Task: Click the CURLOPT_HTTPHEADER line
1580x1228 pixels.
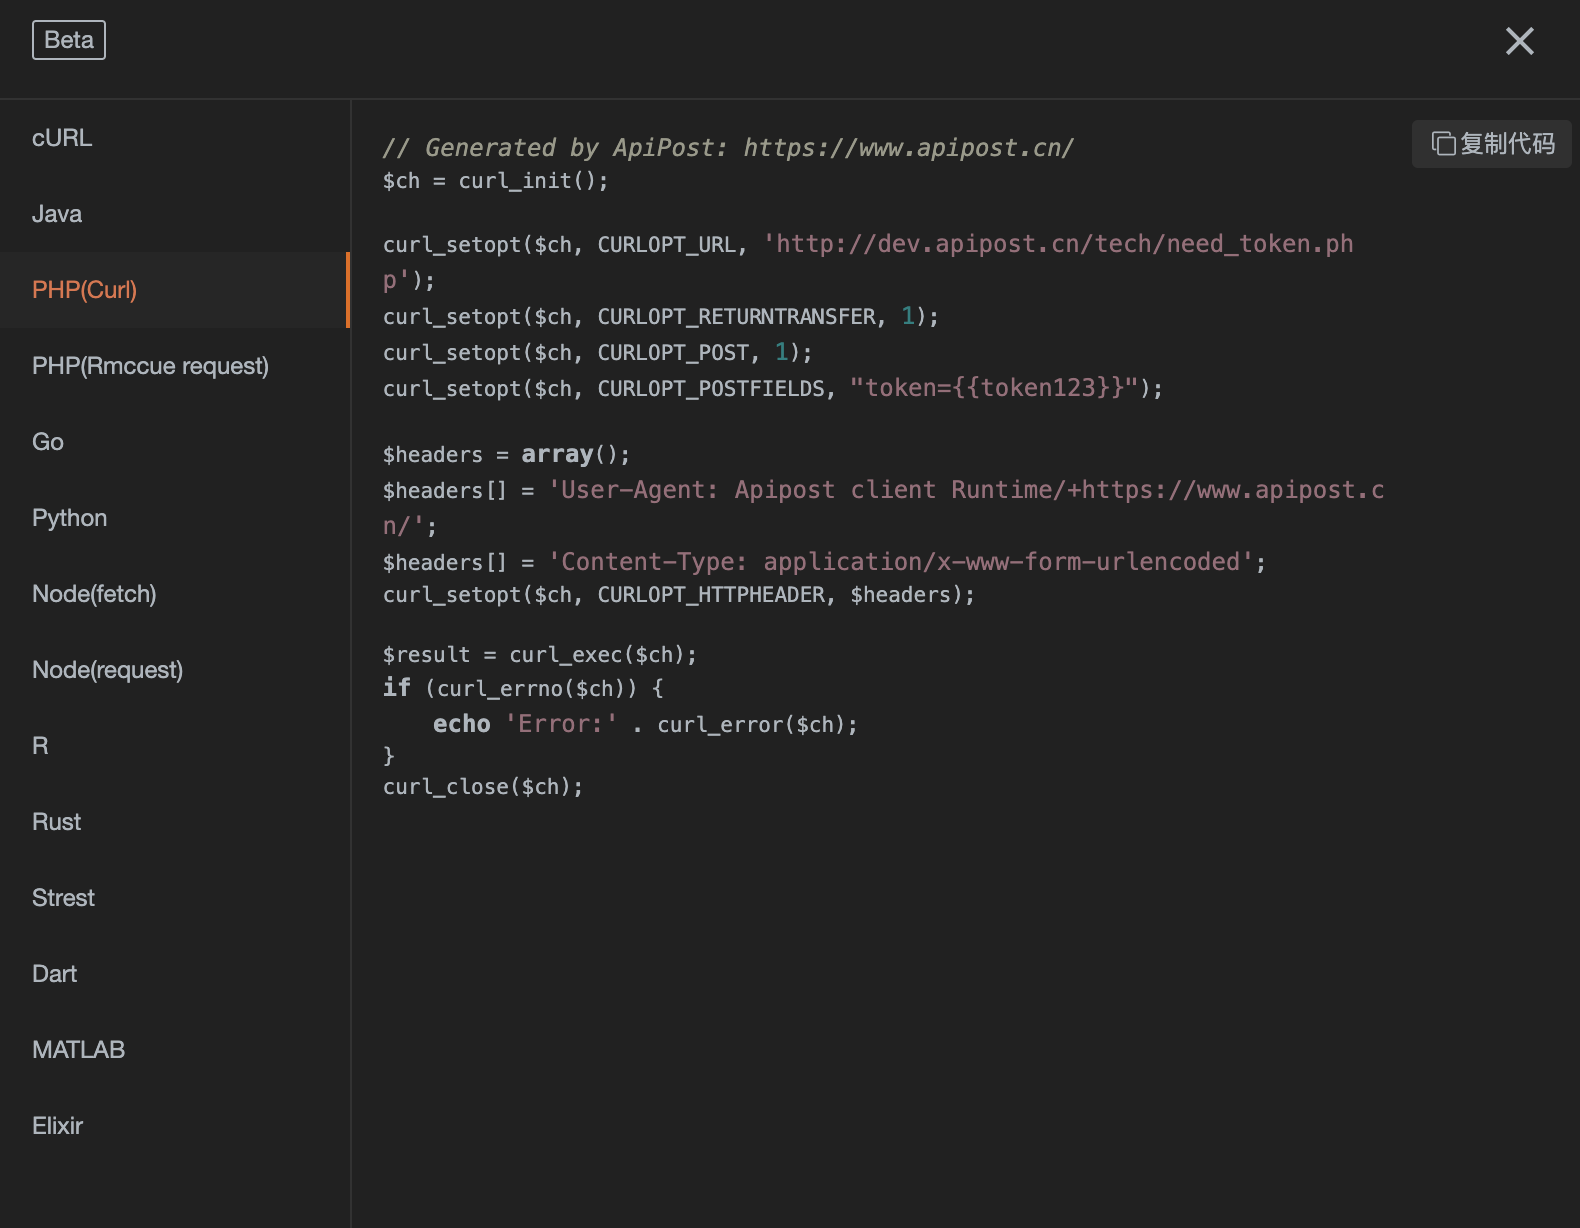Action: (x=678, y=595)
